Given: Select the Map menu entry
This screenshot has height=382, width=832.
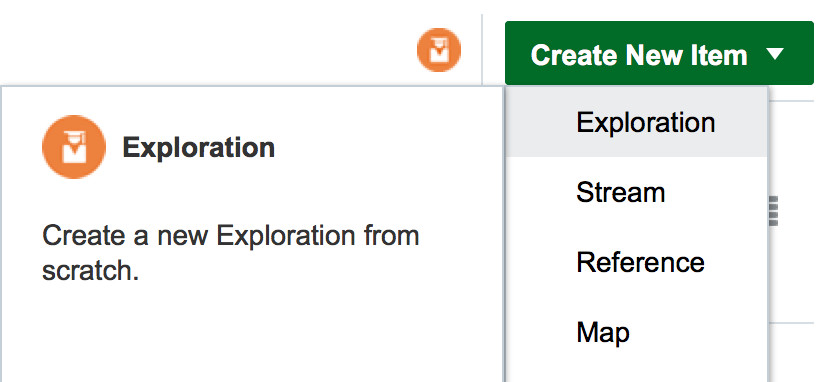Looking at the screenshot, I should tap(603, 333).
